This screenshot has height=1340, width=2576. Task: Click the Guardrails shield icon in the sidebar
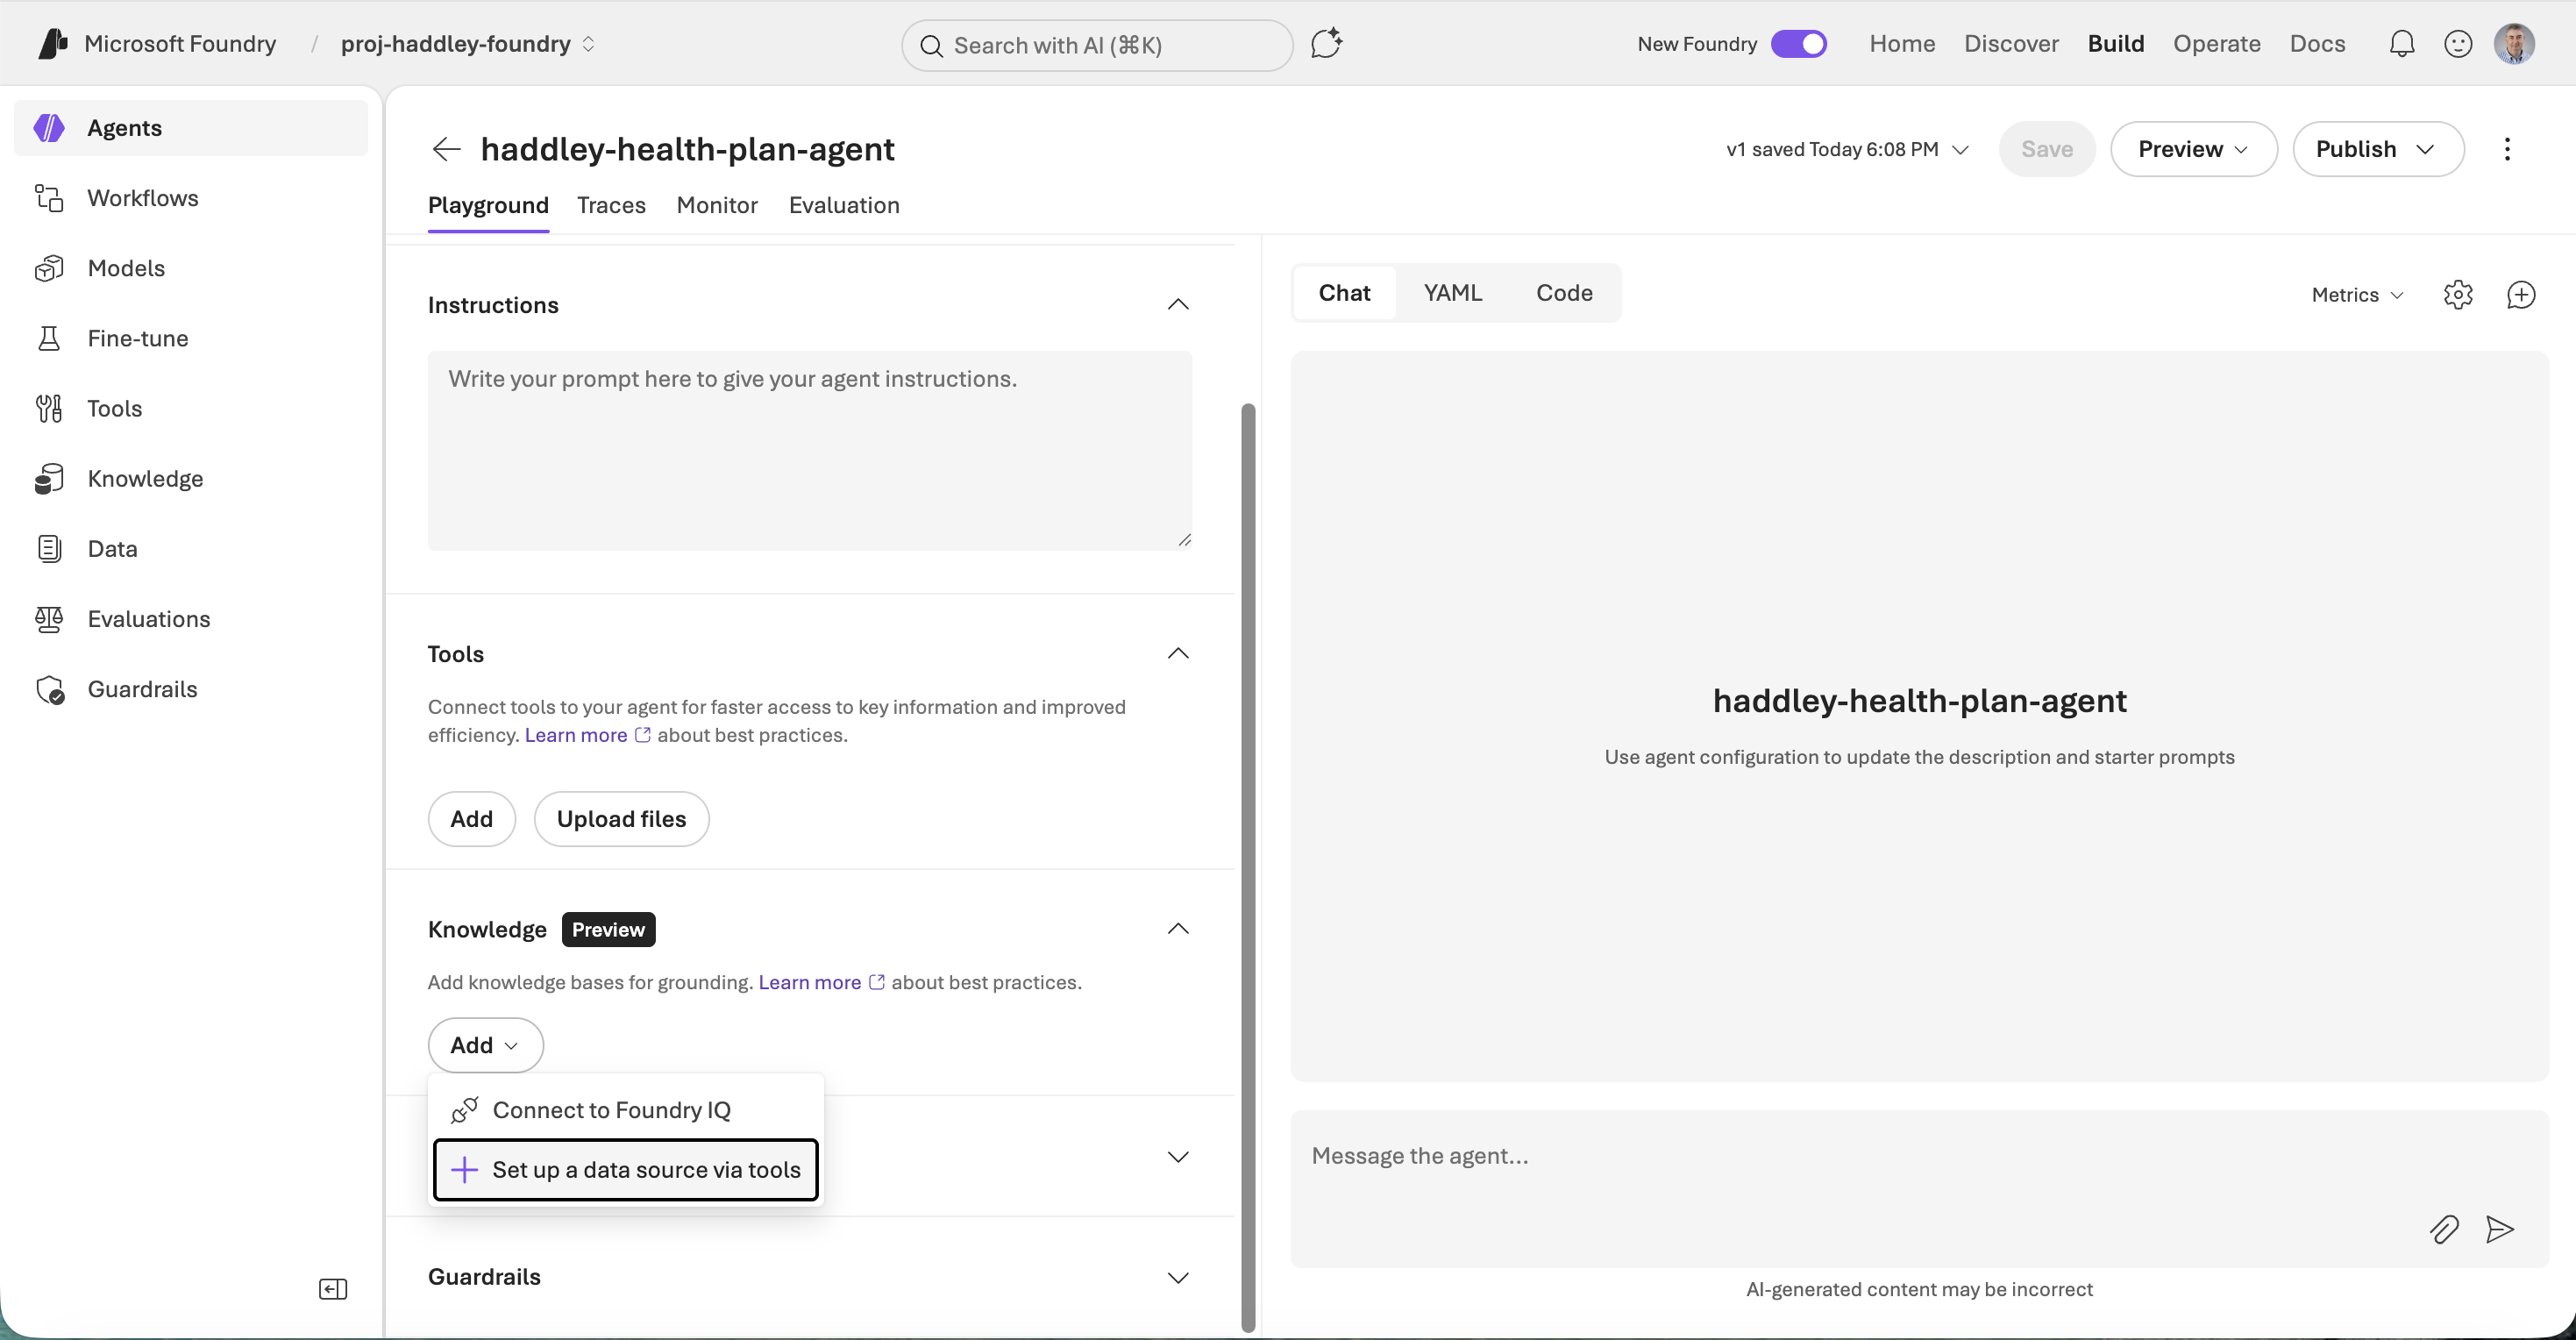pyautogui.click(x=49, y=690)
